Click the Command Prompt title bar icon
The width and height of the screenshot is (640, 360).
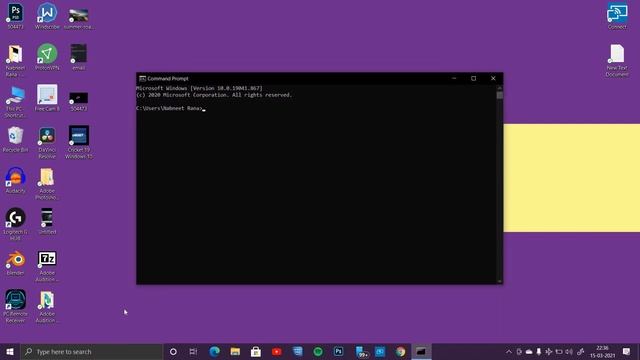pos(142,78)
